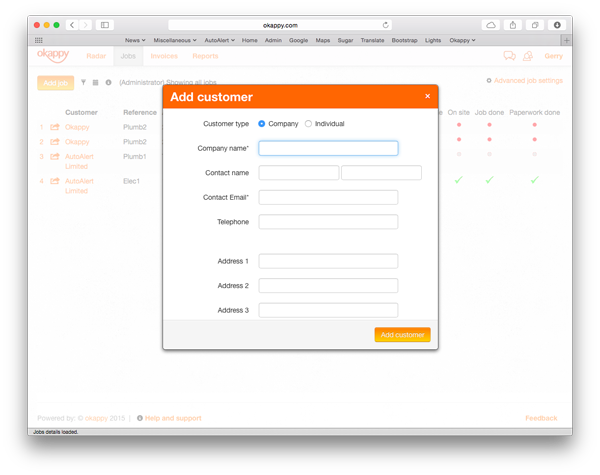Click the Safari forward arrow
Image resolution: width=600 pixels, height=475 pixels.
click(85, 25)
